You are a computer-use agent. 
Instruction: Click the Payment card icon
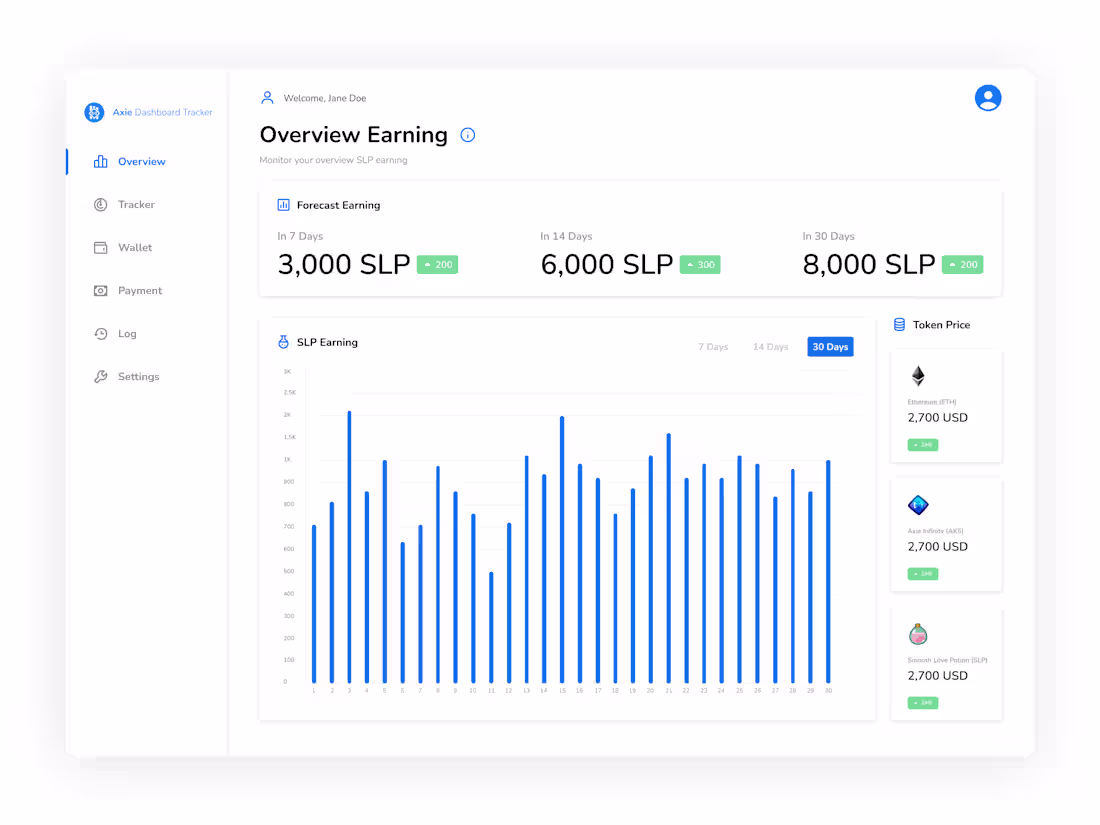pyautogui.click(x=101, y=290)
